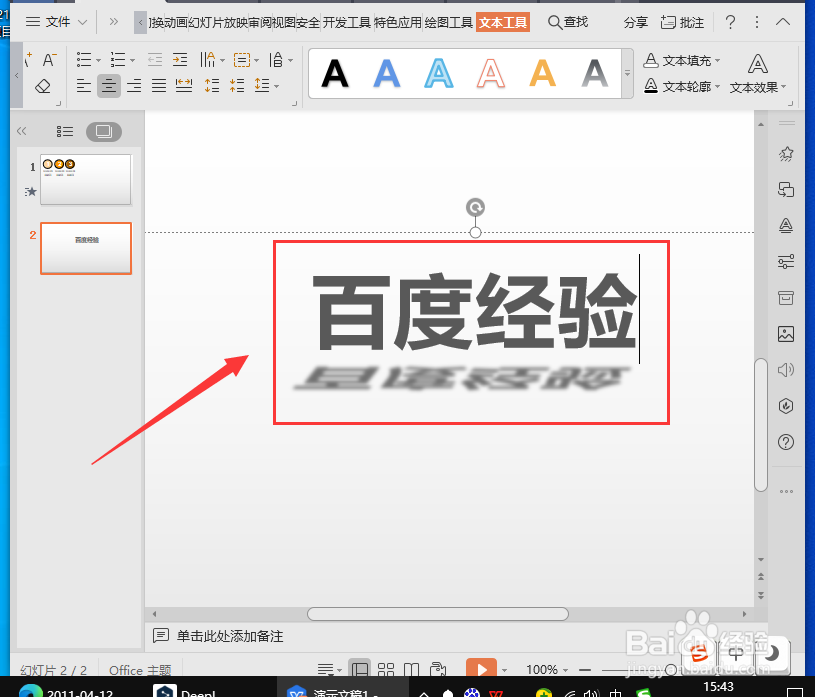Switch to the 开发工具 tab
Screen dimensions: 815x697
[x=347, y=22]
